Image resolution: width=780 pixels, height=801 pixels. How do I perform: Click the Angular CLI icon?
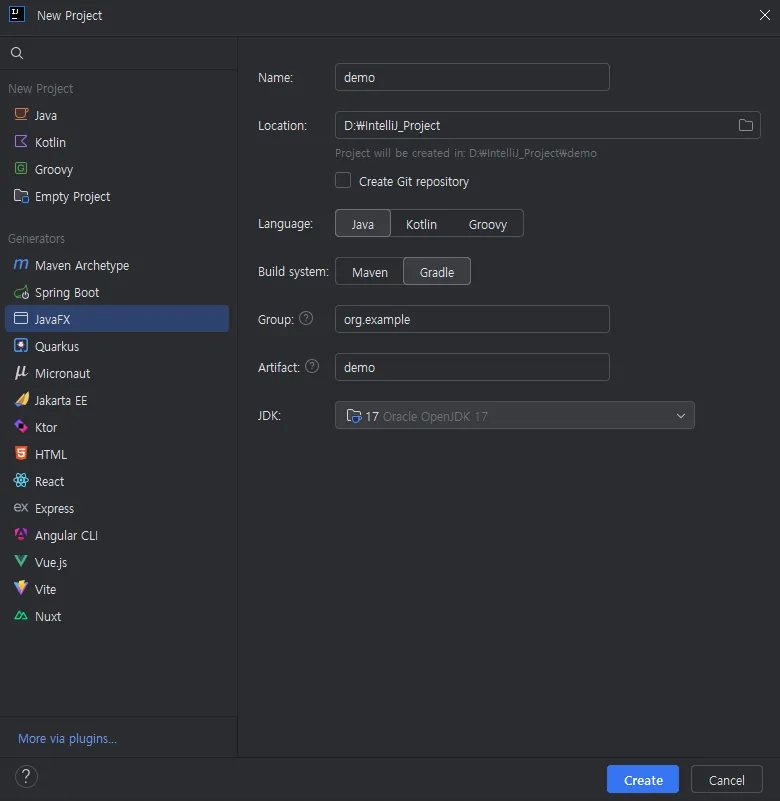tap(21, 534)
